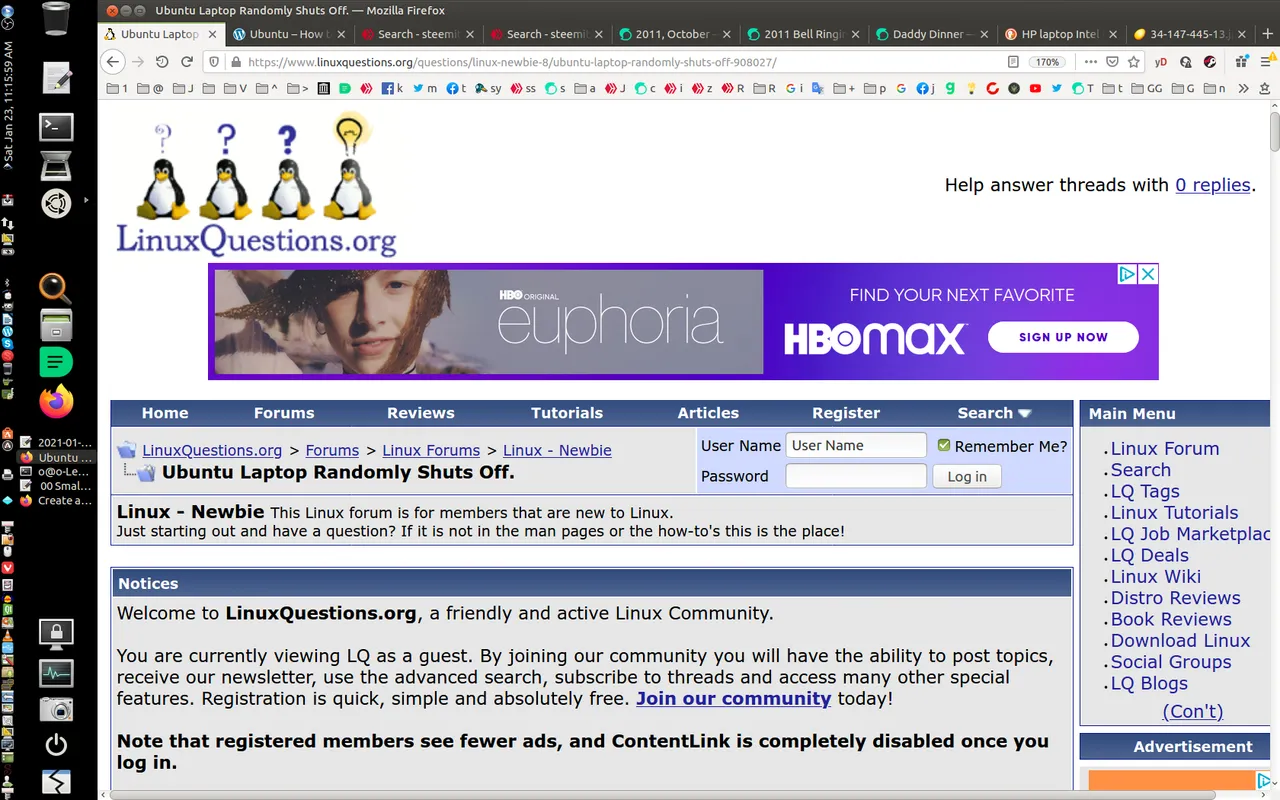Launch the green notes app in the dock

click(x=56, y=361)
